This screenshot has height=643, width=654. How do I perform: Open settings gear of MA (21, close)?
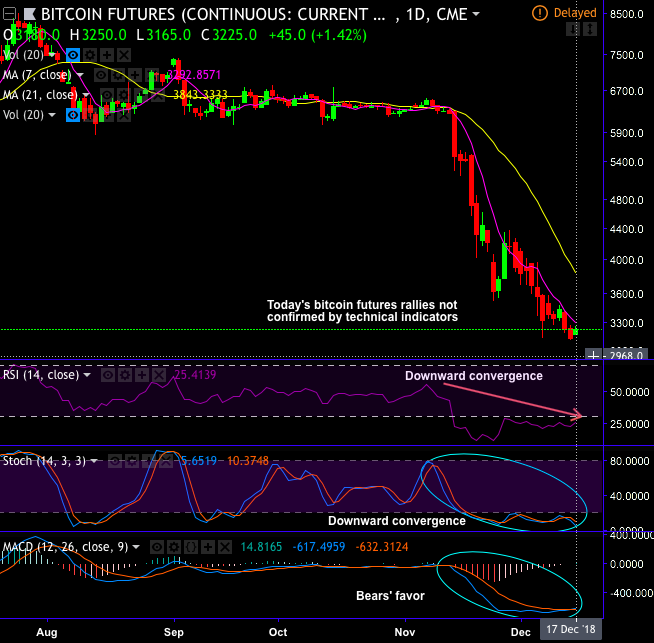tap(123, 95)
